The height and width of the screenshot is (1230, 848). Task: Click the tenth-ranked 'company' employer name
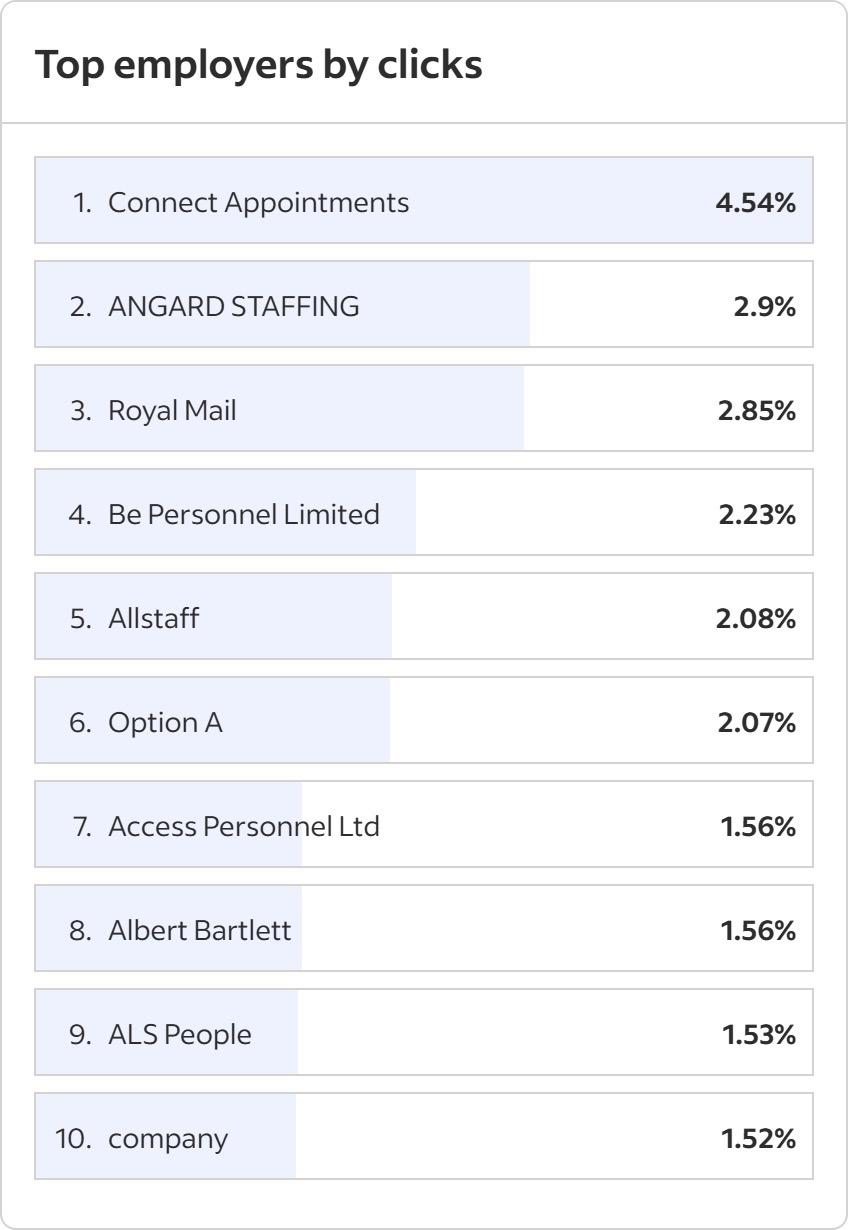pos(168,1138)
